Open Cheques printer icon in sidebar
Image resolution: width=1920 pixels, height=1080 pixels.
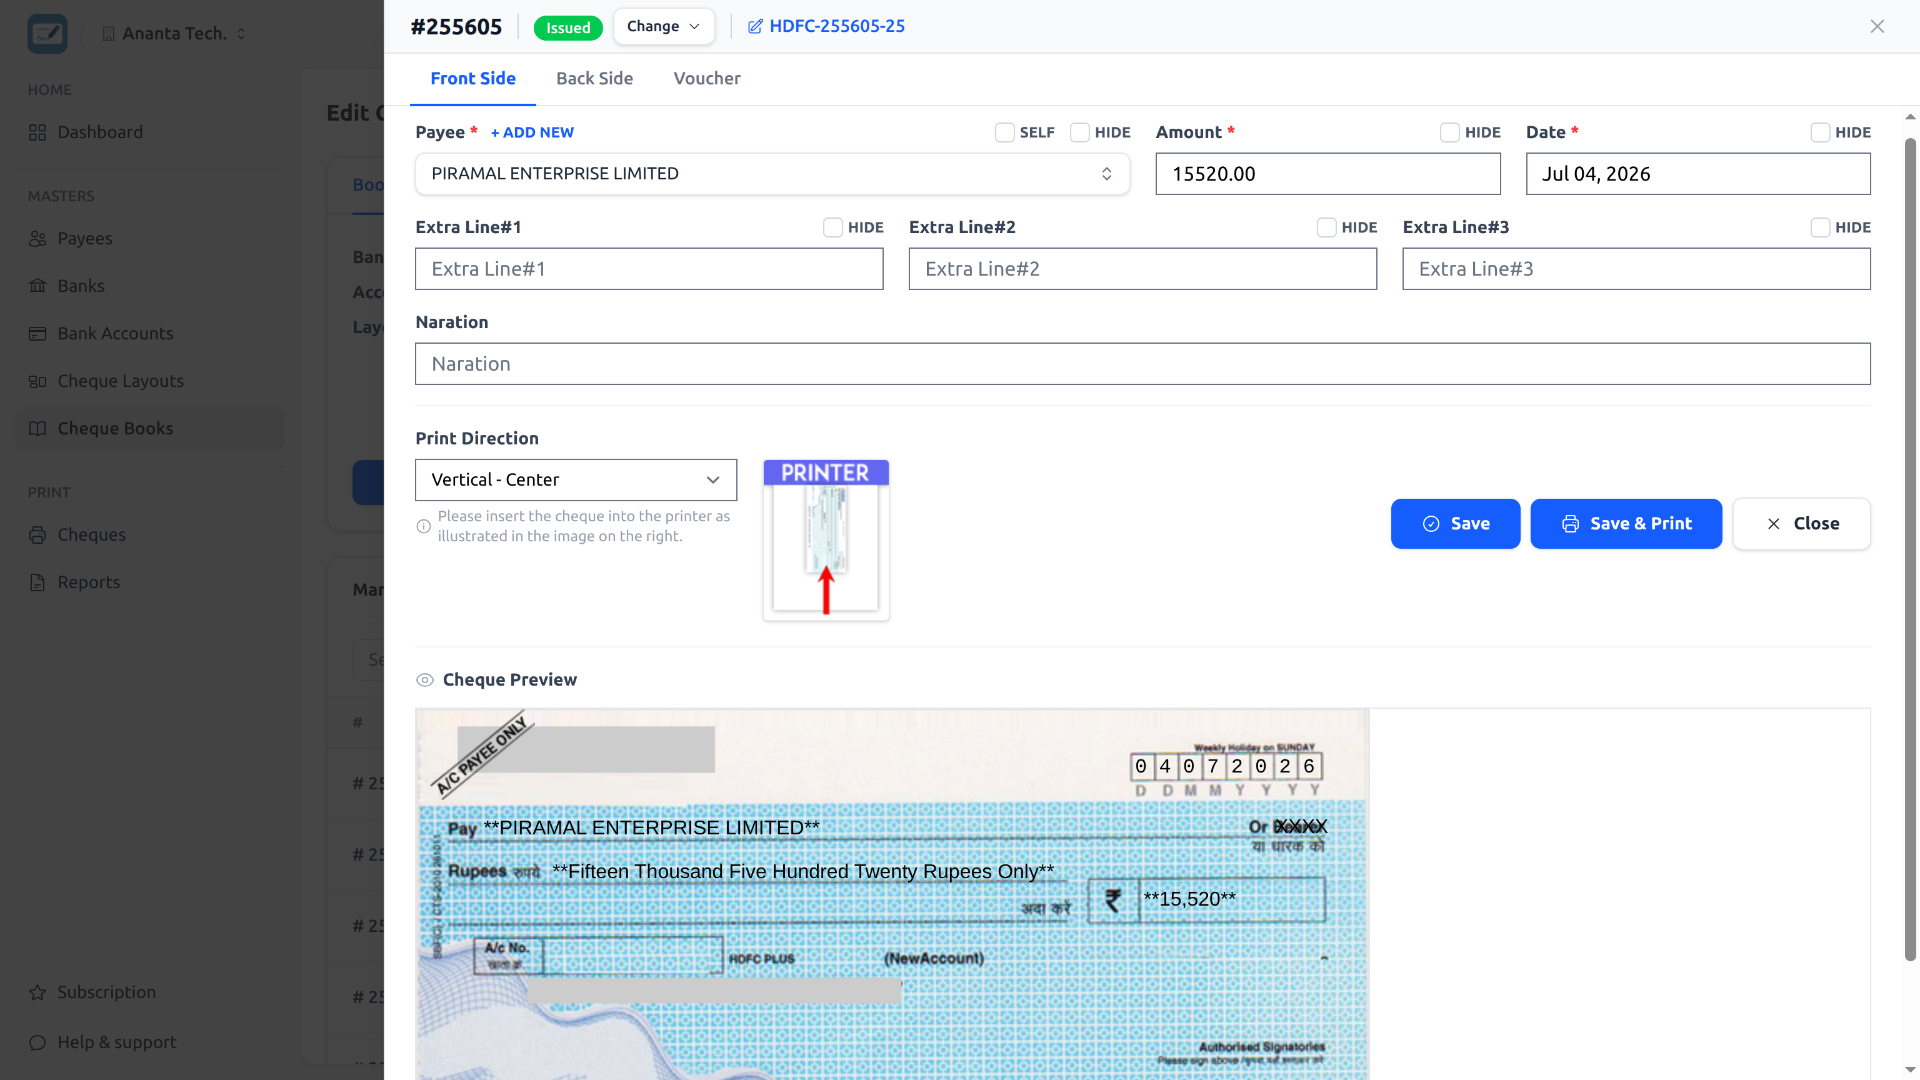click(38, 535)
